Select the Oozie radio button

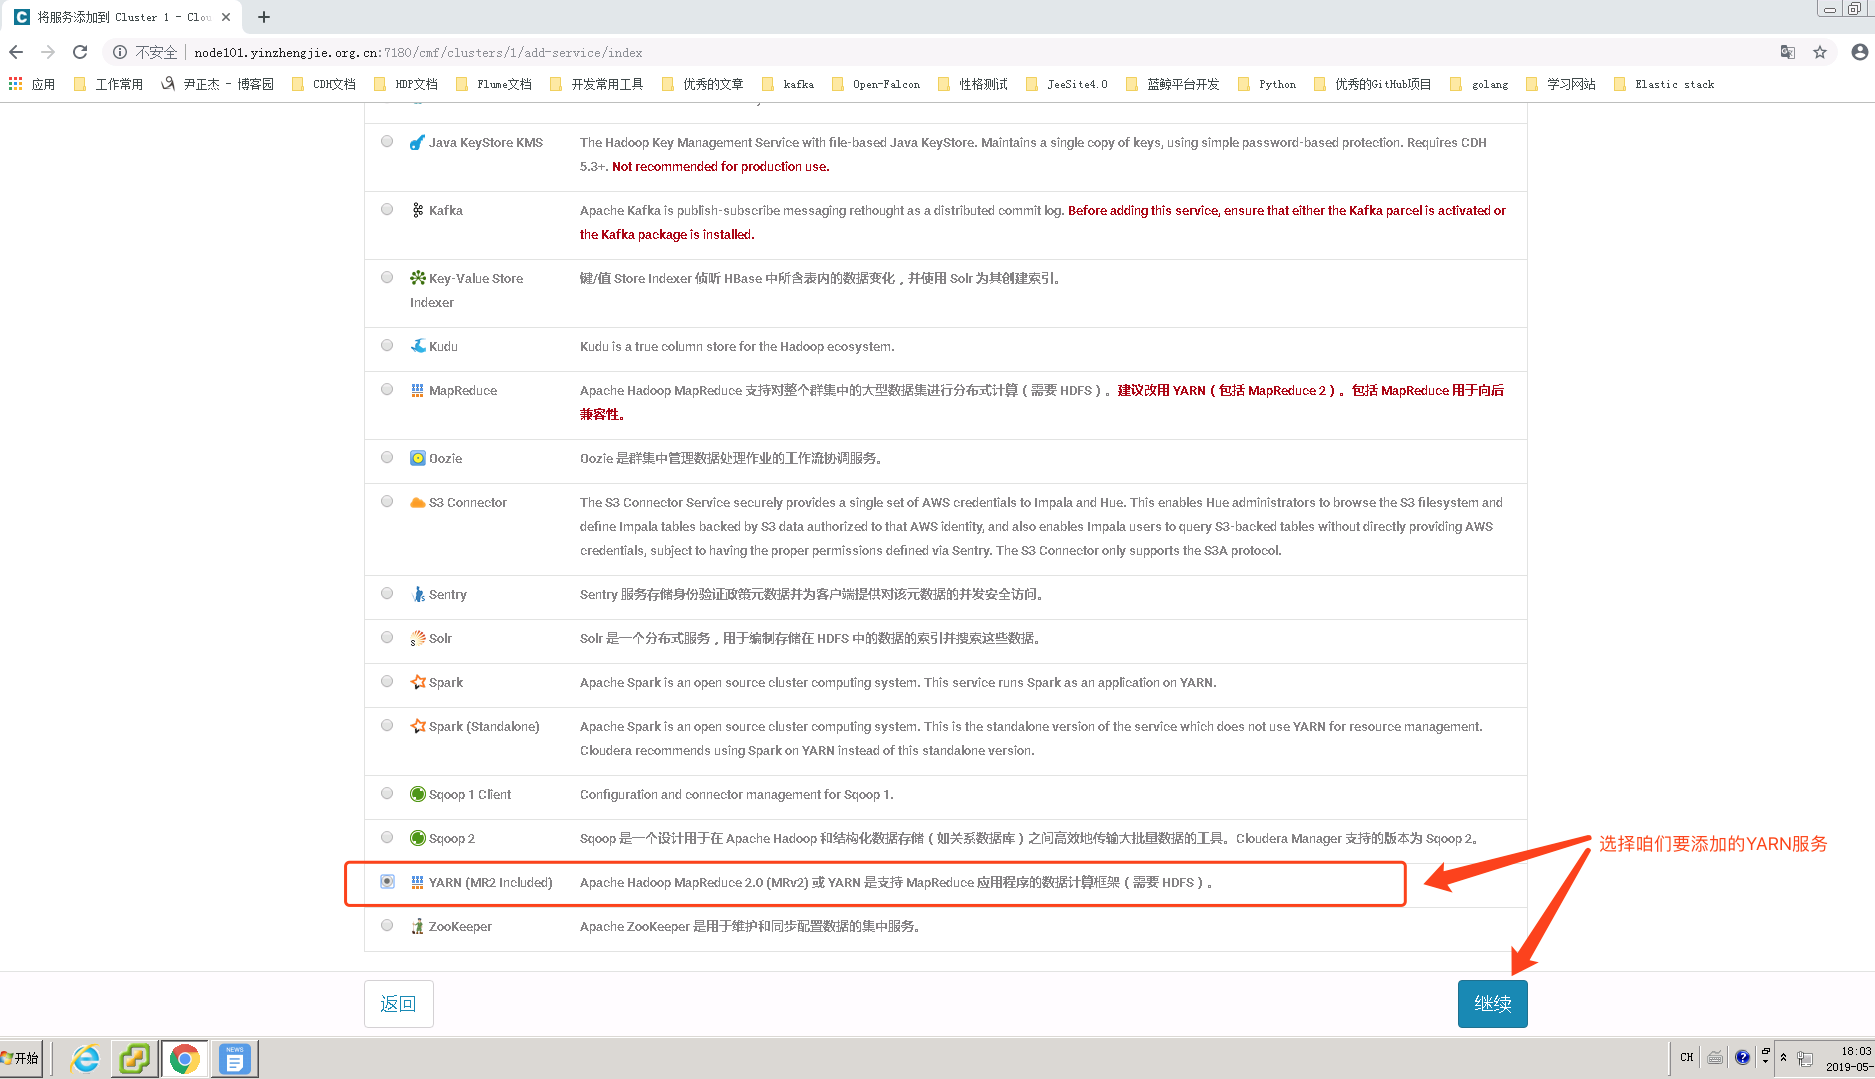(x=387, y=458)
